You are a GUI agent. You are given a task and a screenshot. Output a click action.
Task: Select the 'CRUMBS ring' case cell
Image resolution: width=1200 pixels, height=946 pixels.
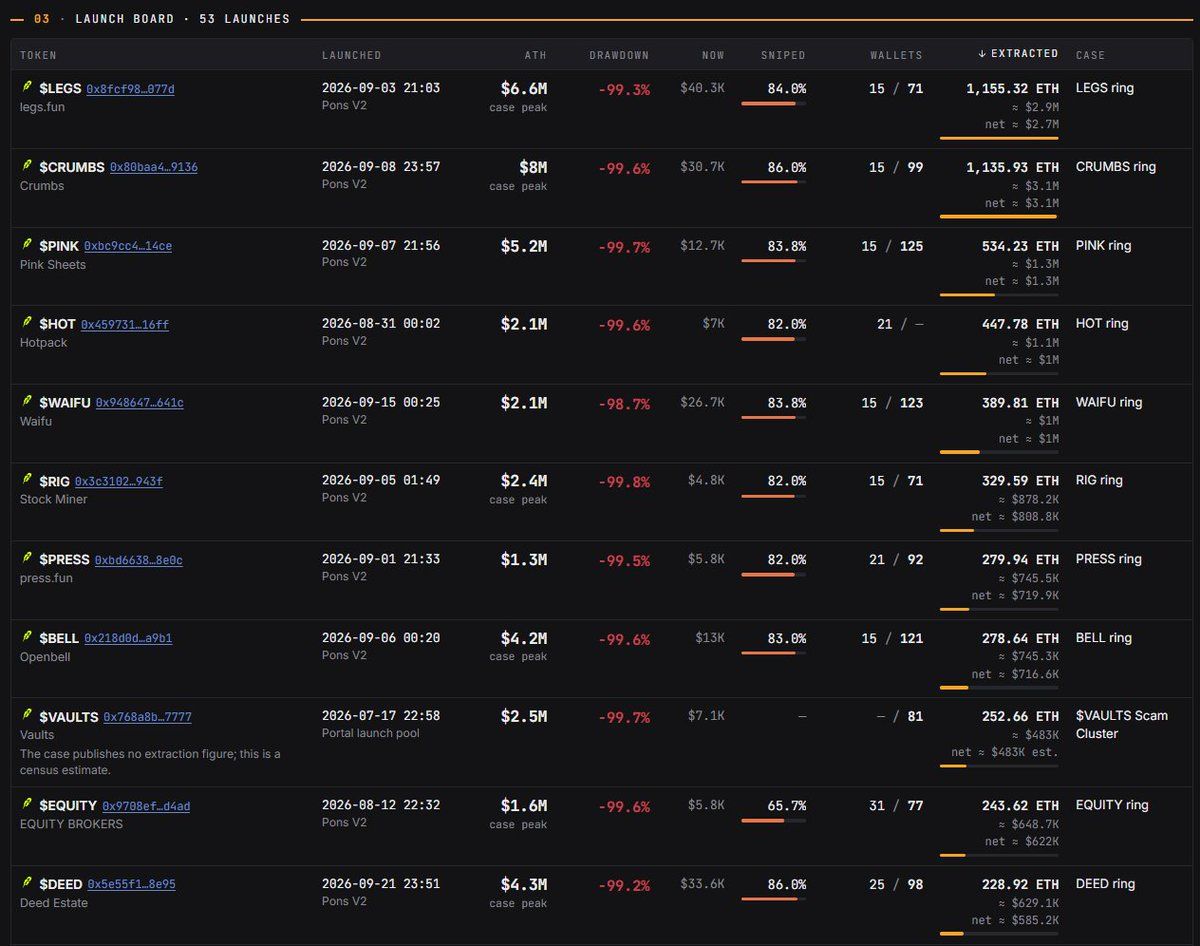point(1116,167)
